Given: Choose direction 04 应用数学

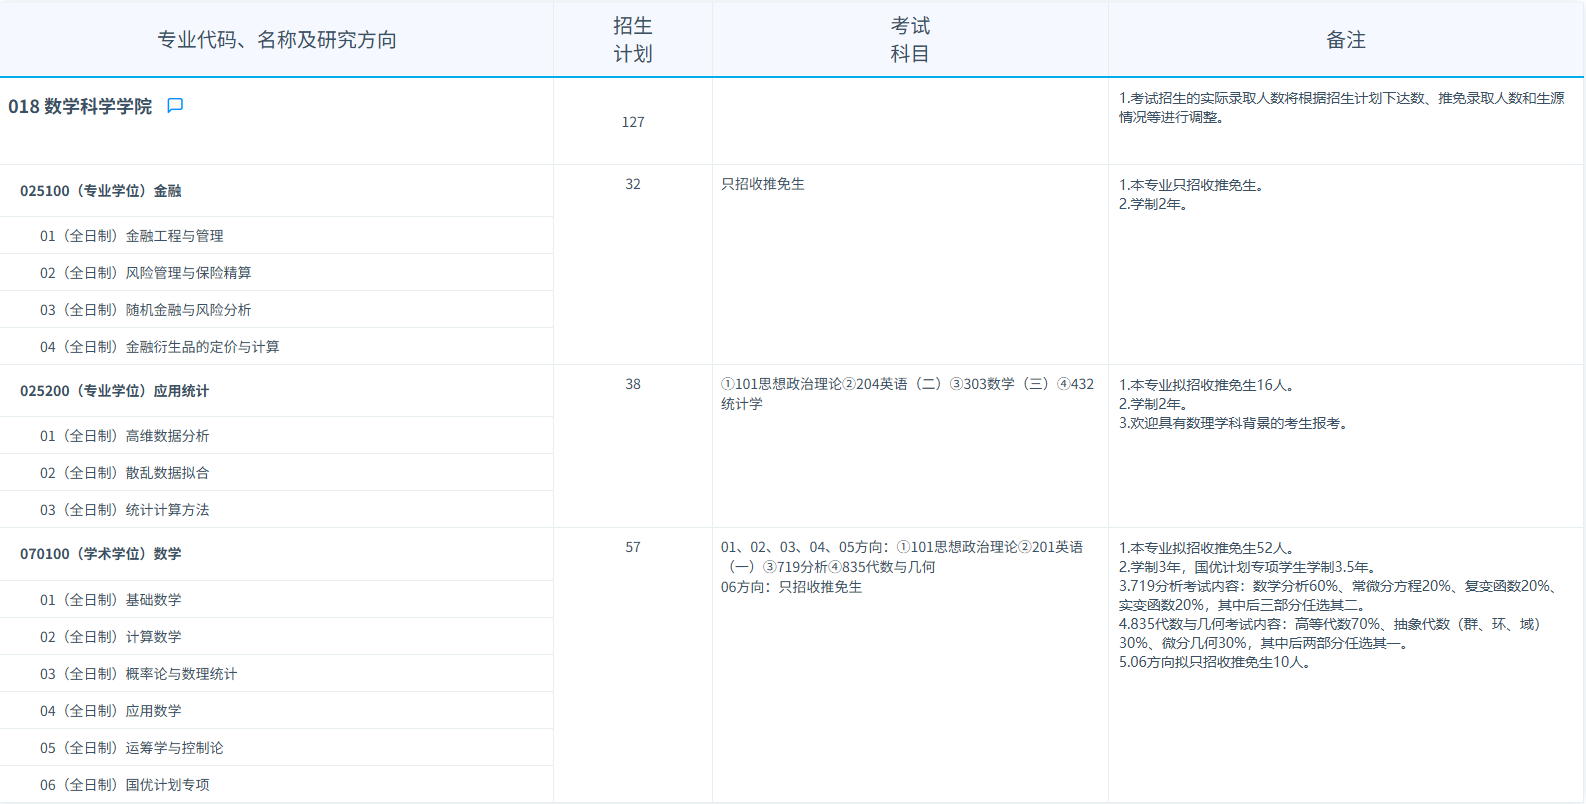Looking at the screenshot, I should tap(111, 711).
